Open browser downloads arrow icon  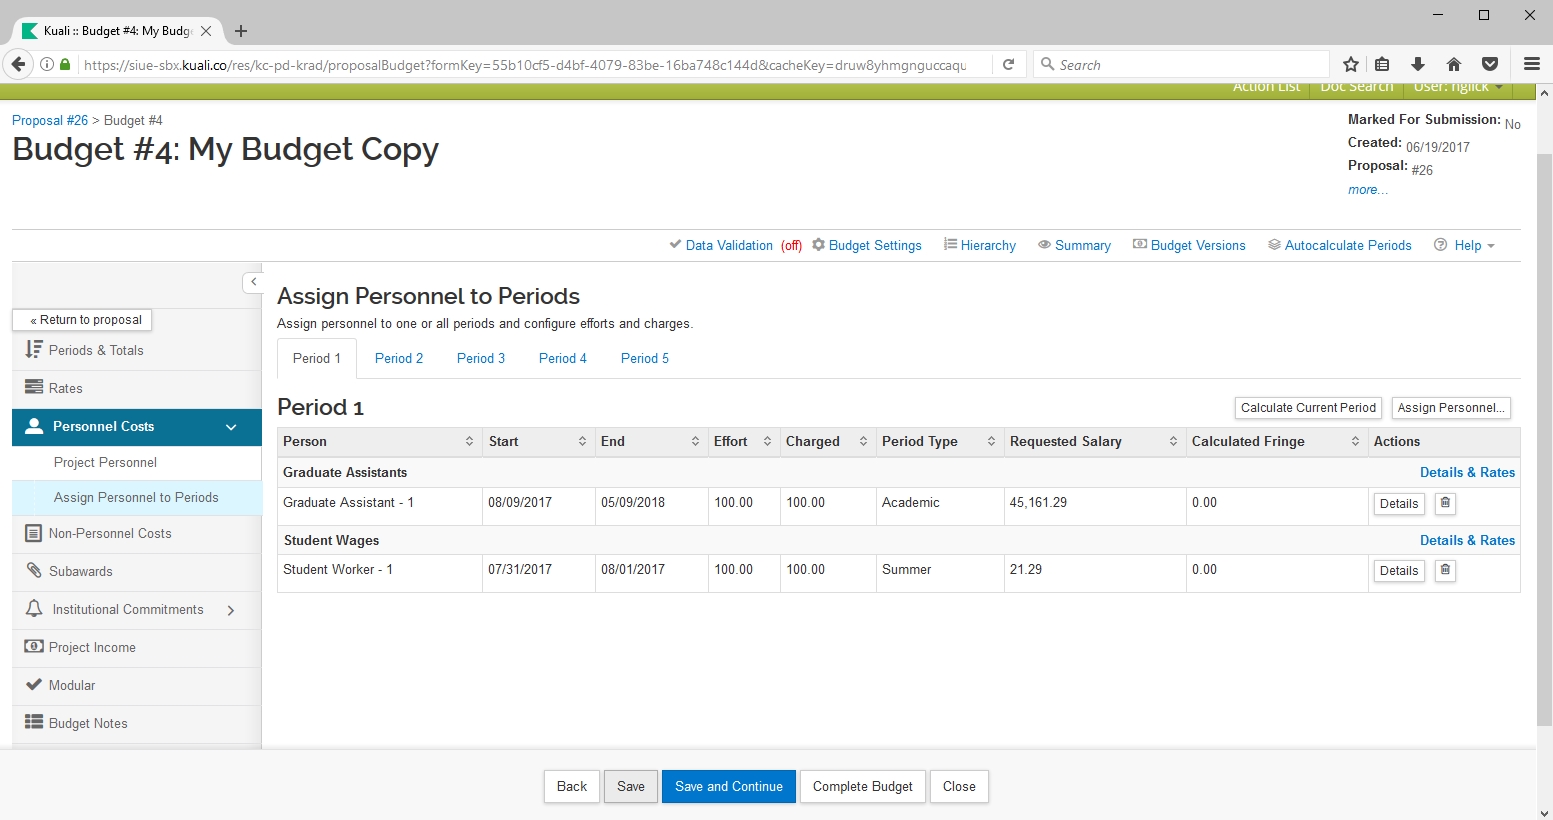point(1418,64)
